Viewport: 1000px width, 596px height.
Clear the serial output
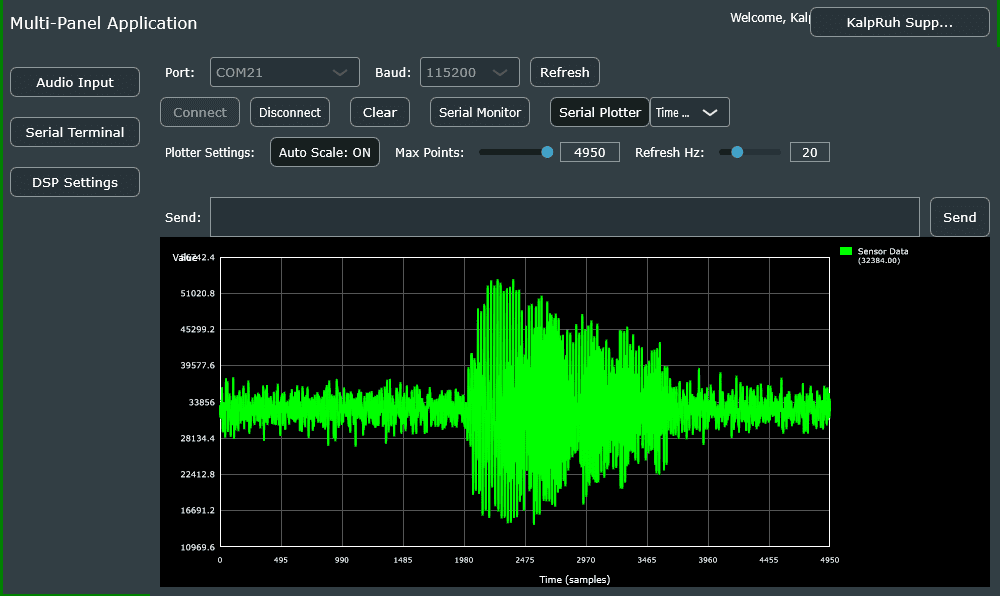click(379, 112)
